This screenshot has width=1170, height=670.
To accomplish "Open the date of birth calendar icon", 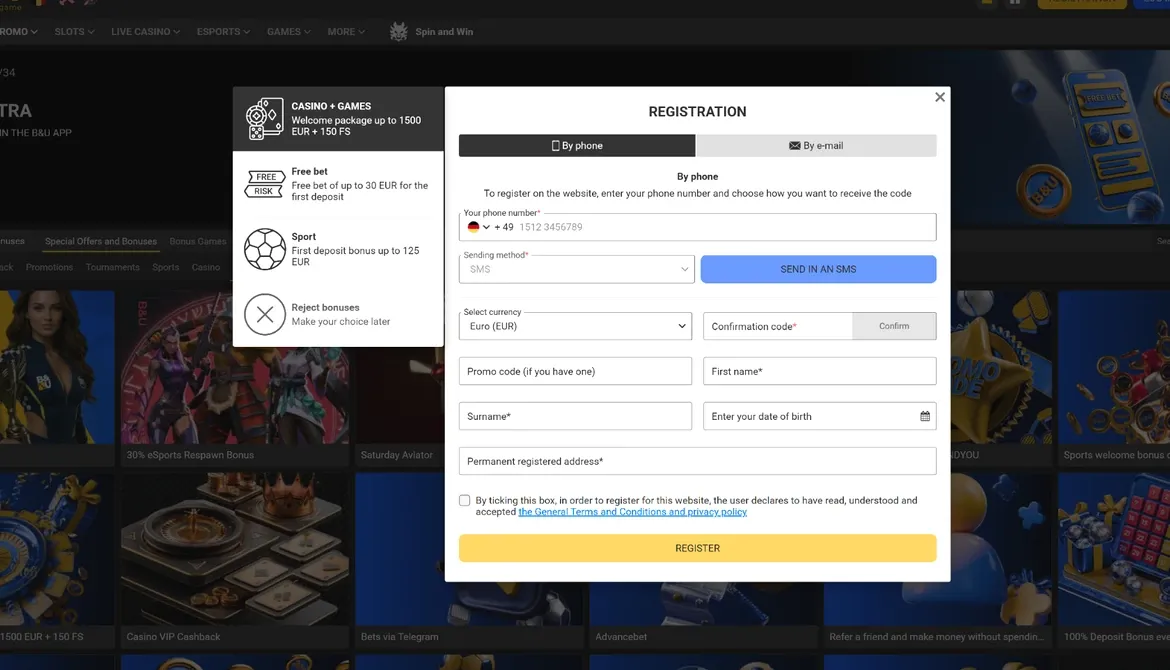I will point(925,416).
